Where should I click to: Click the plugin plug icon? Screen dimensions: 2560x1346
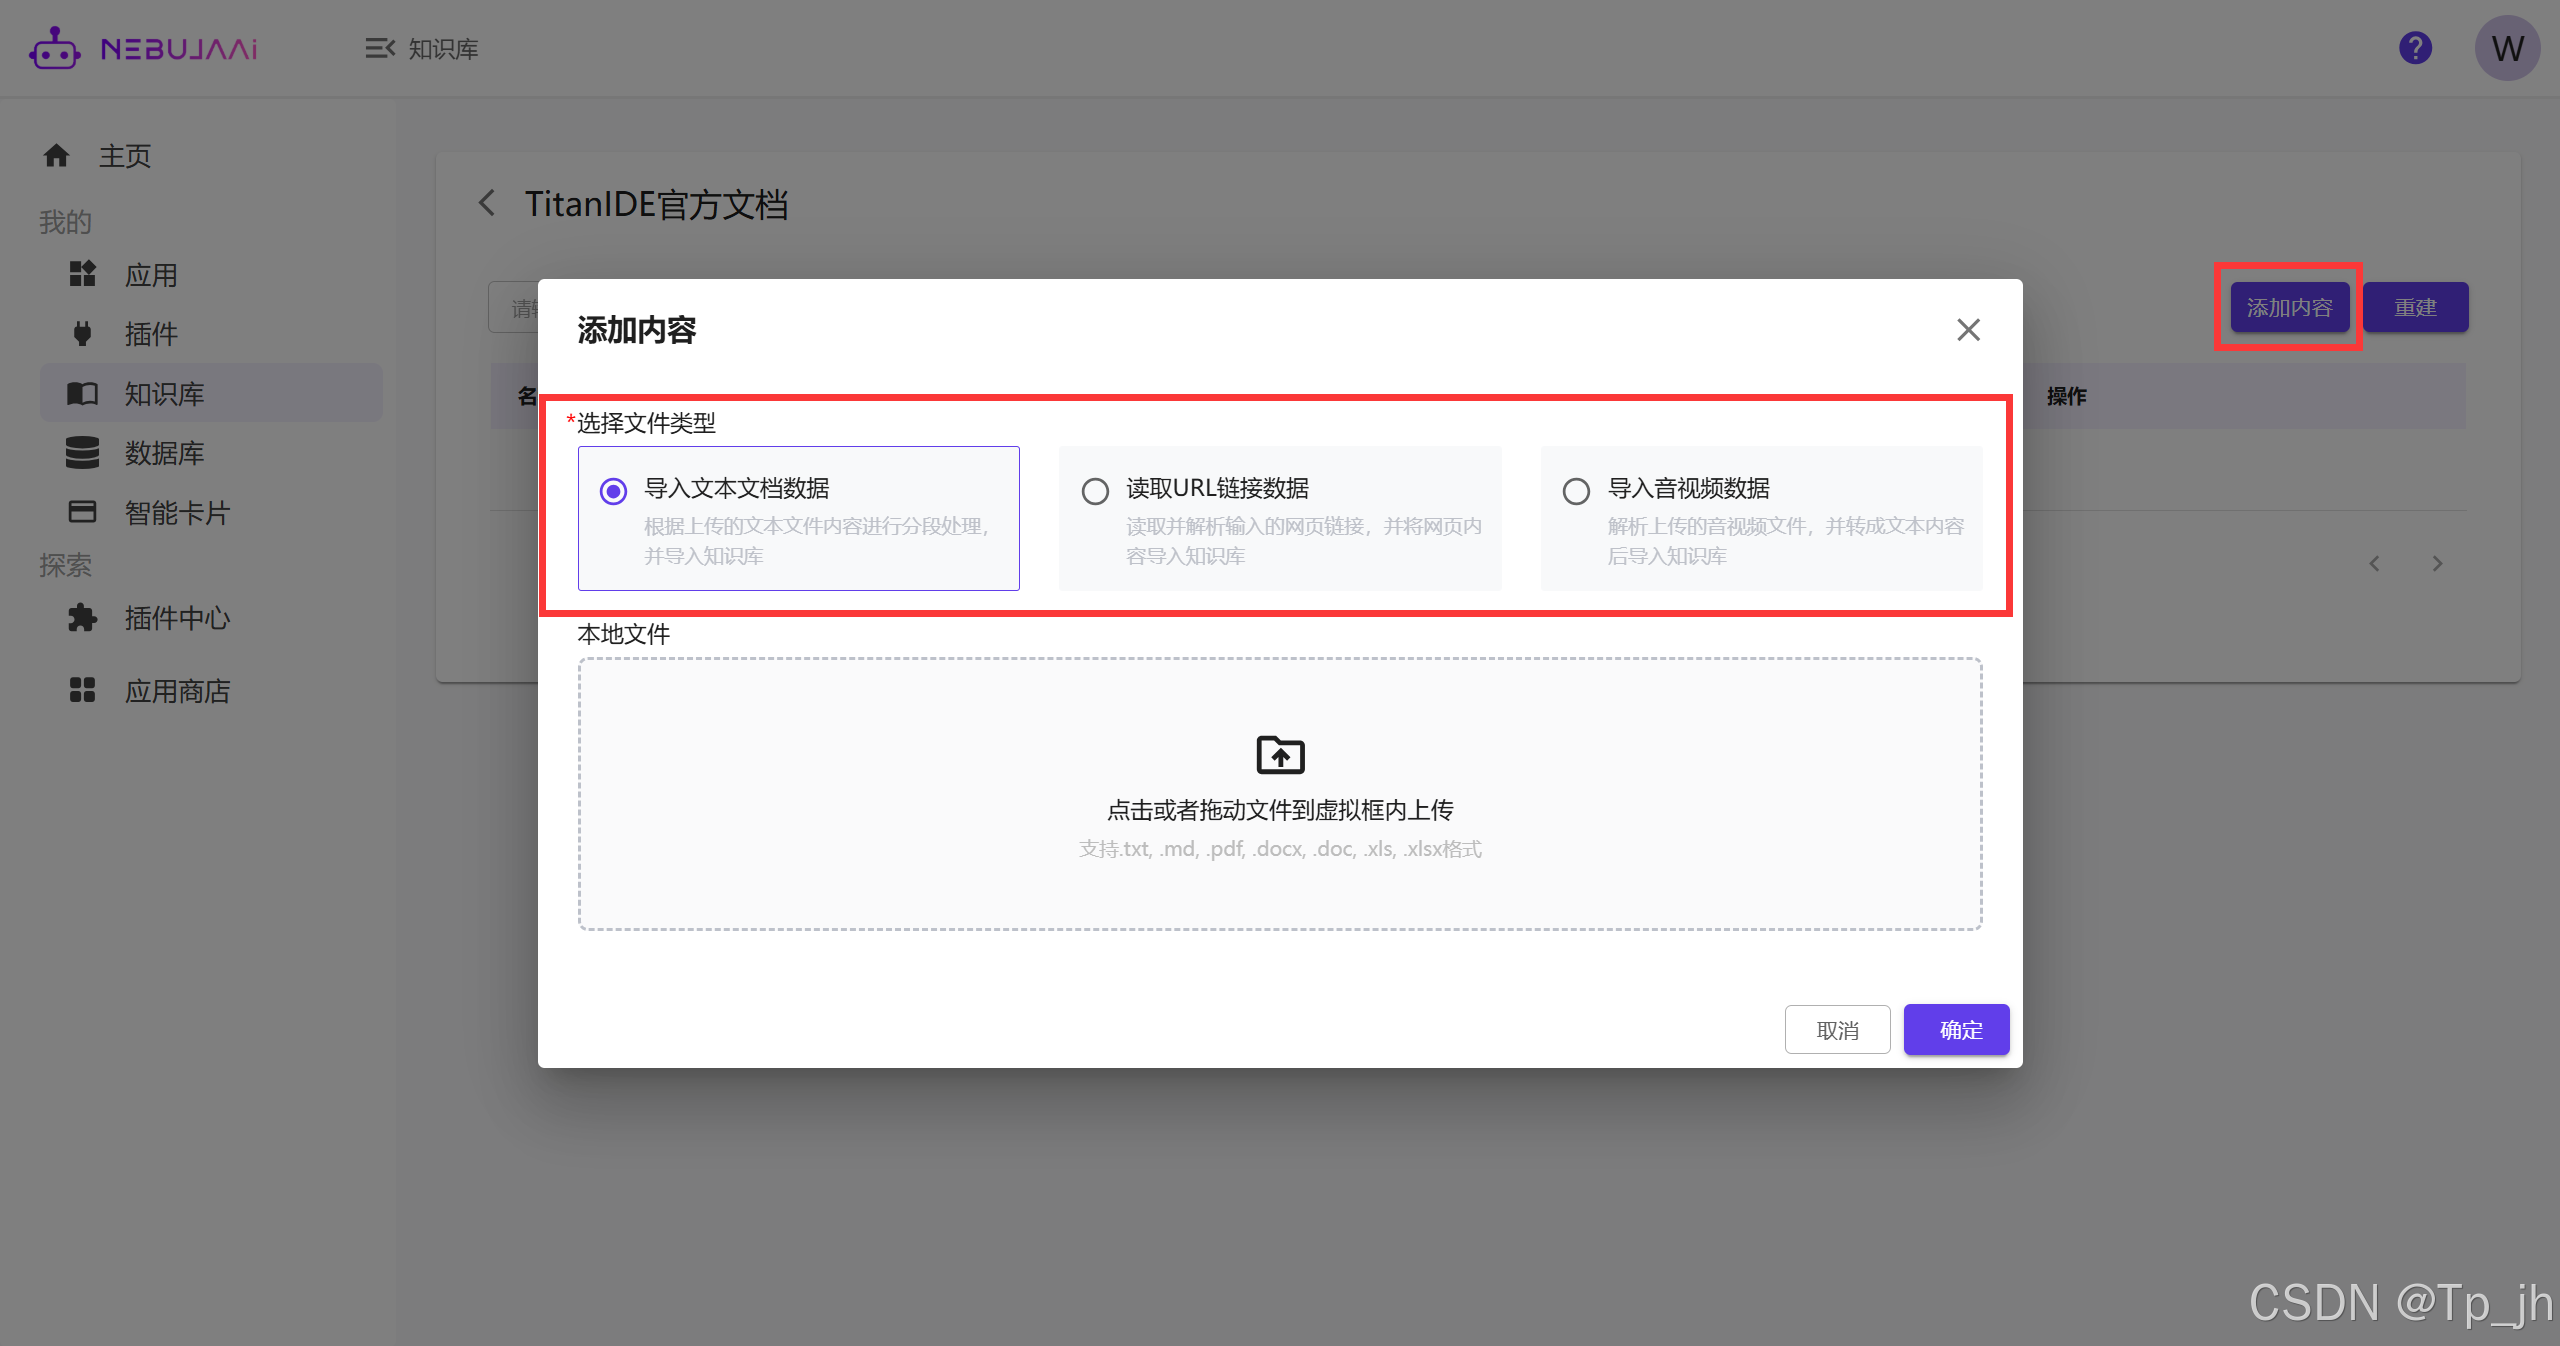pyautogui.click(x=82, y=333)
